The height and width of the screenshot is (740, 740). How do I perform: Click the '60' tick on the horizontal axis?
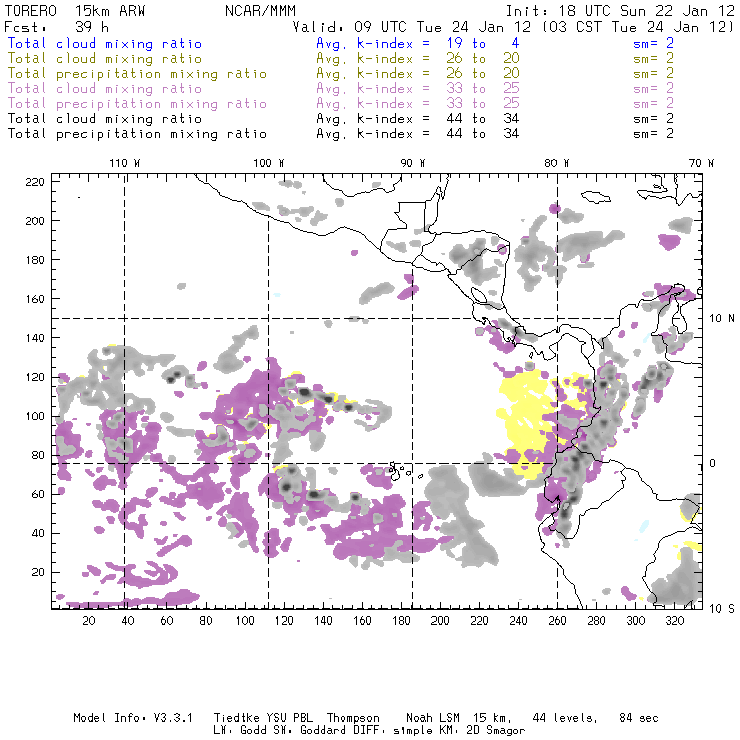click(x=167, y=621)
